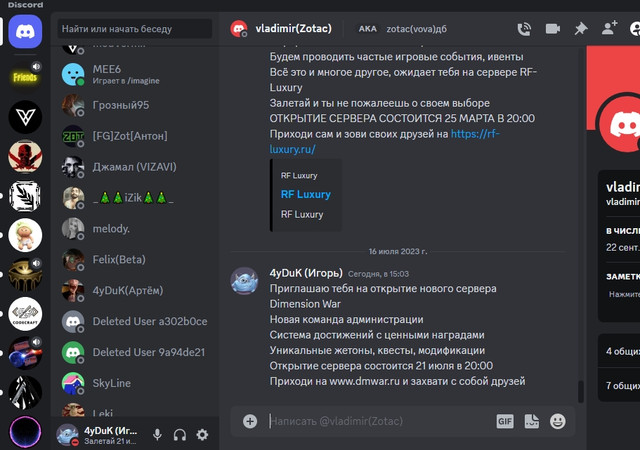Click the plus attachment button

(250, 421)
